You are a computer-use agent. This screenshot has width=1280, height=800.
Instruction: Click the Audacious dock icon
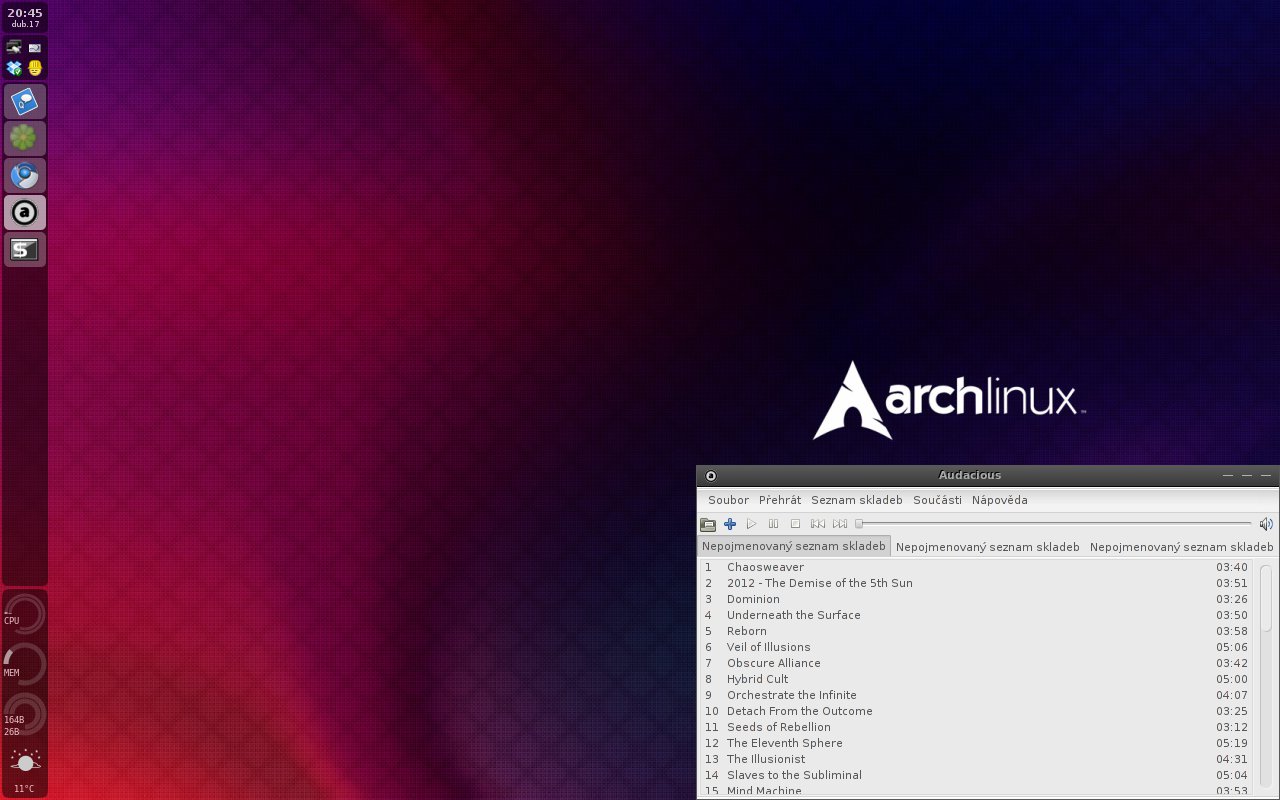tap(25, 212)
